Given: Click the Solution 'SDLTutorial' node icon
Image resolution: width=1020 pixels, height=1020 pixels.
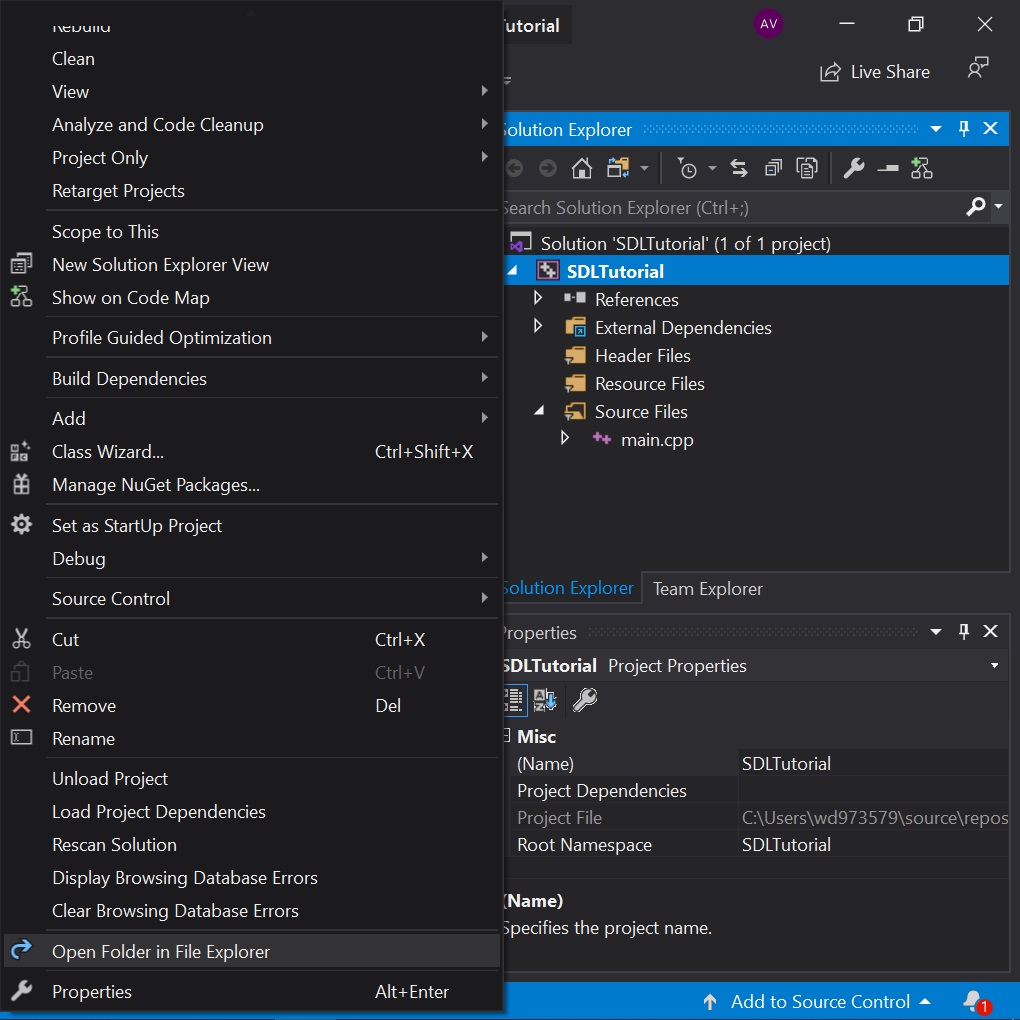Looking at the screenshot, I should (520, 243).
